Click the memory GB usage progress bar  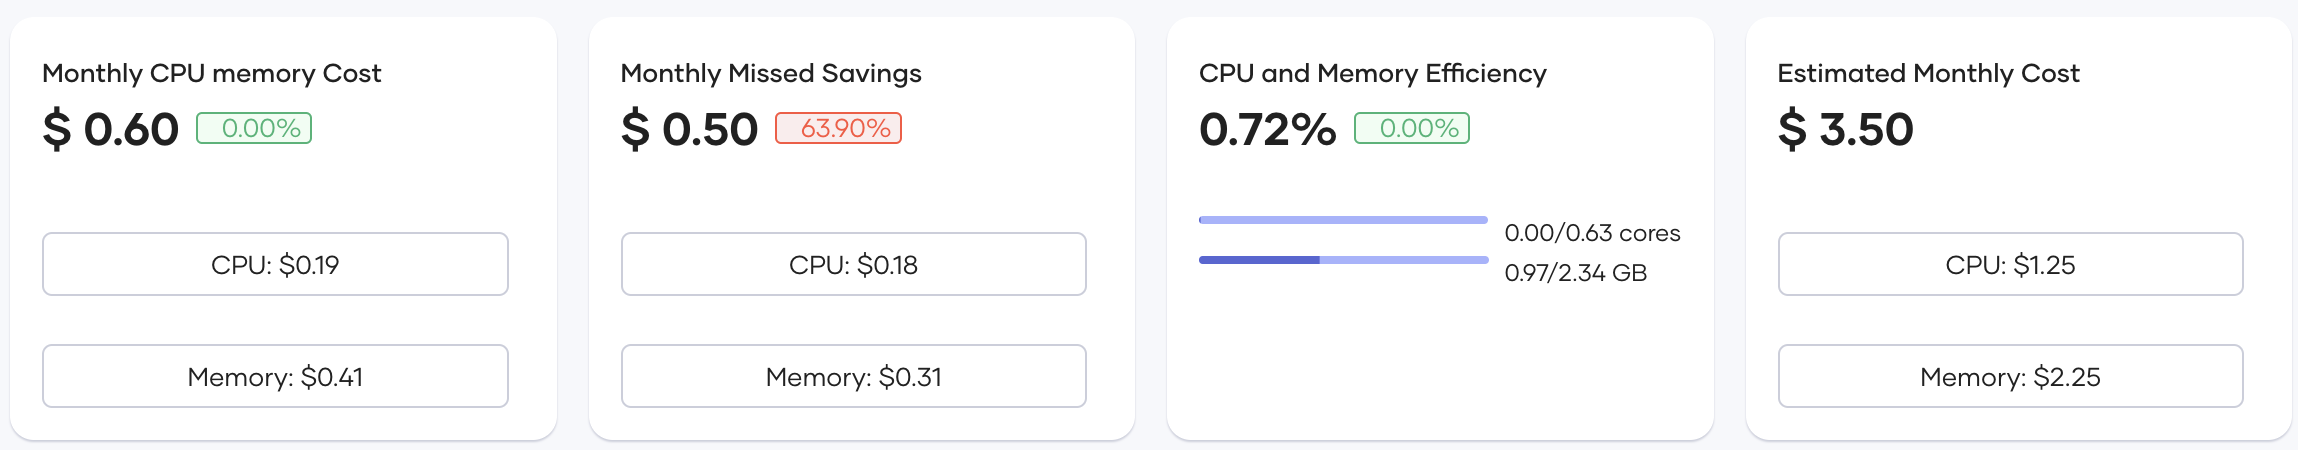click(1343, 260)
